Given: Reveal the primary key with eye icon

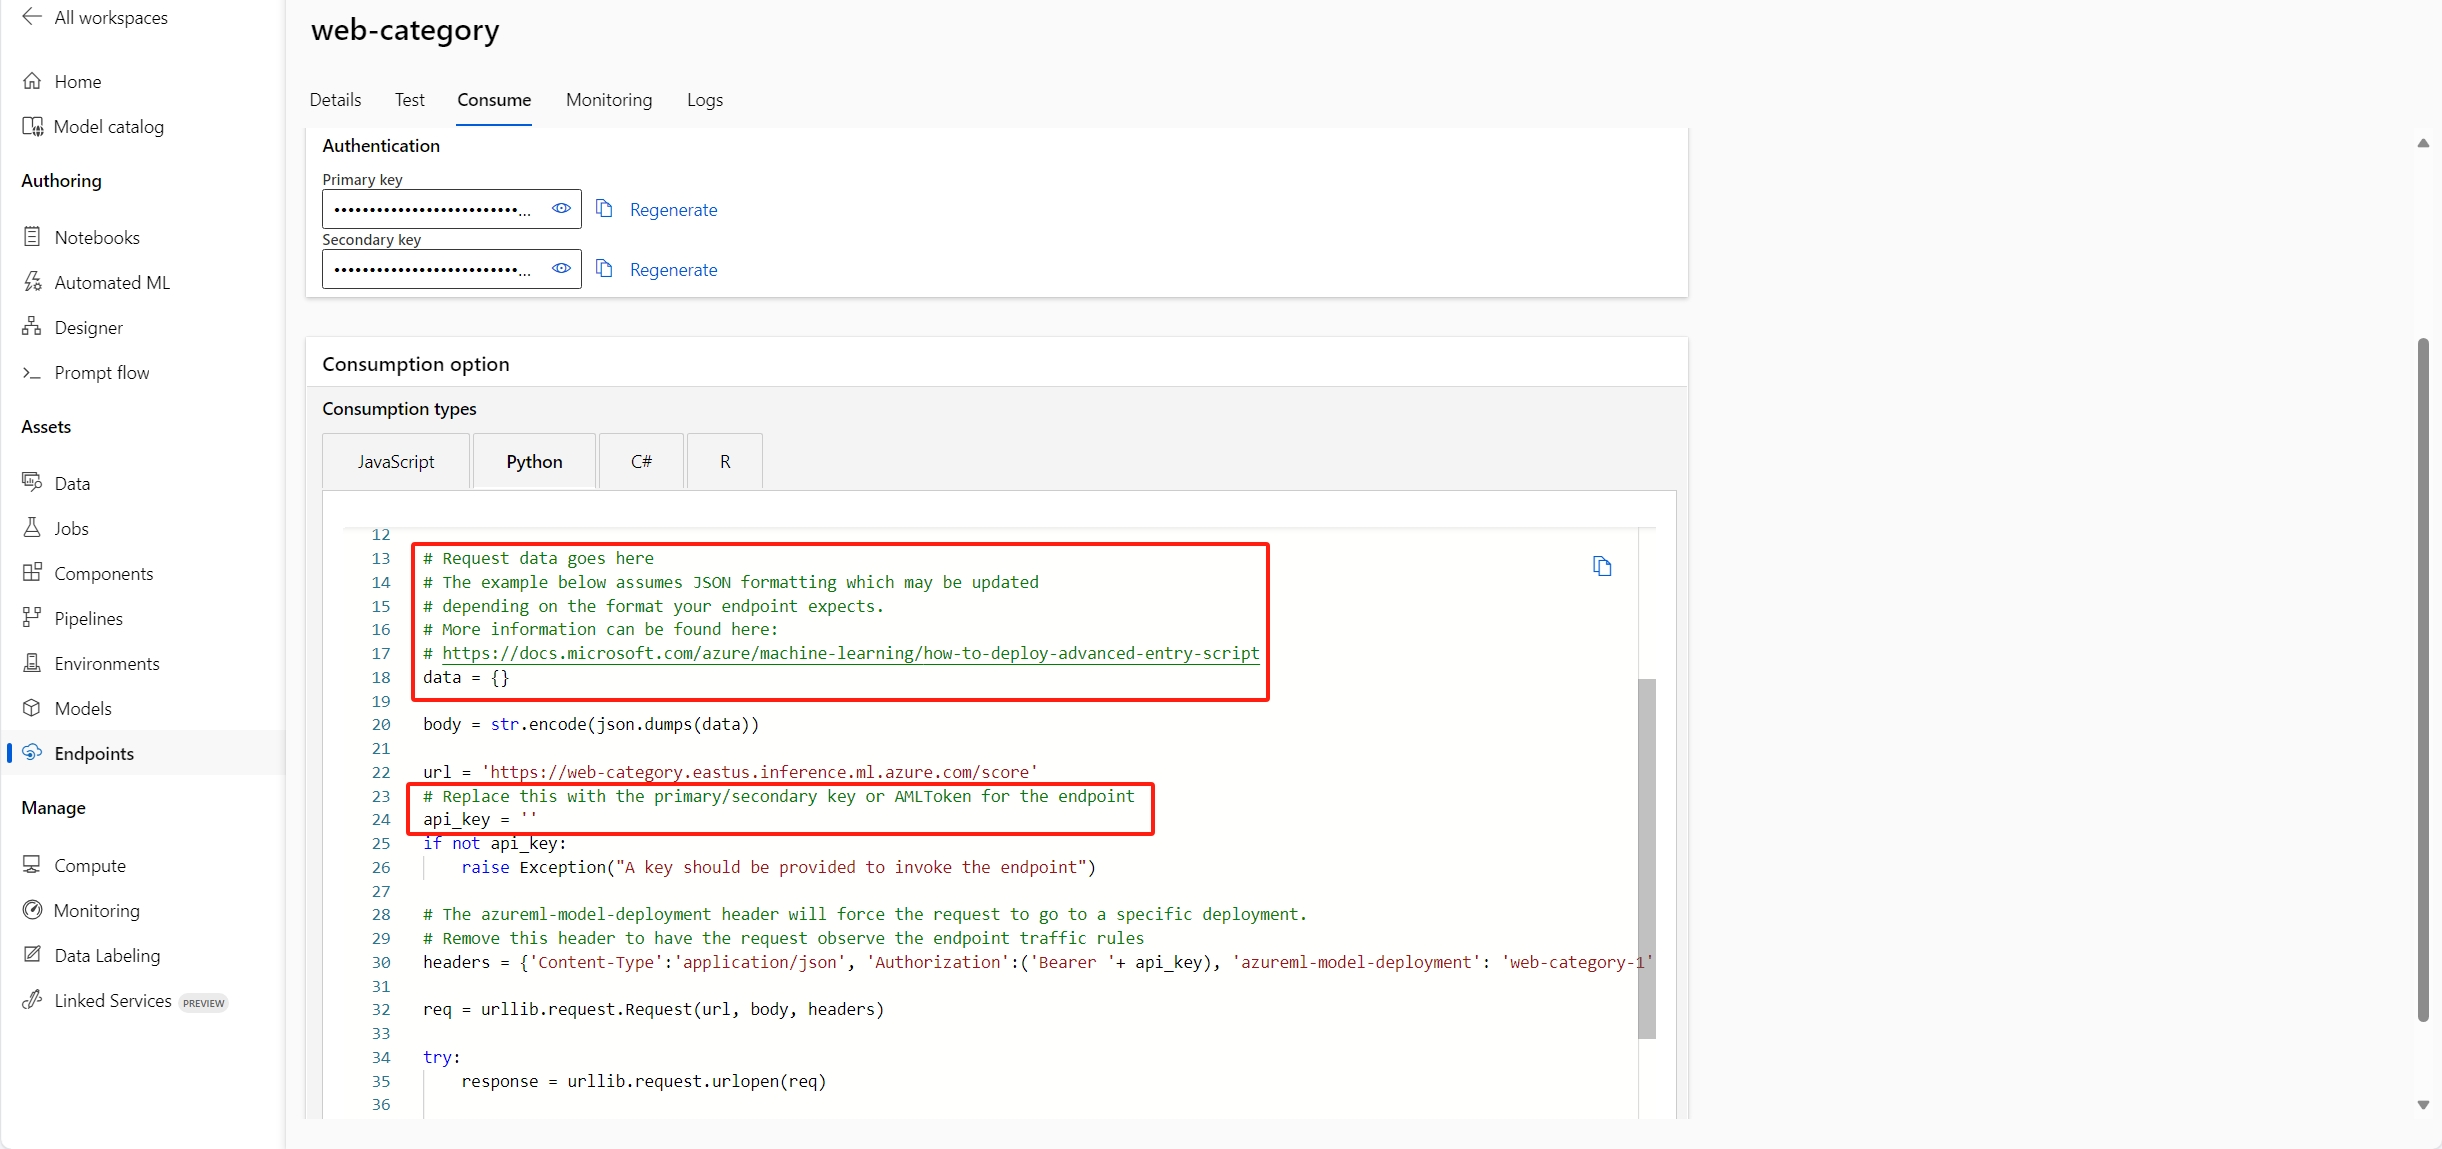Looking at the screenshot, I should [561, 209].
